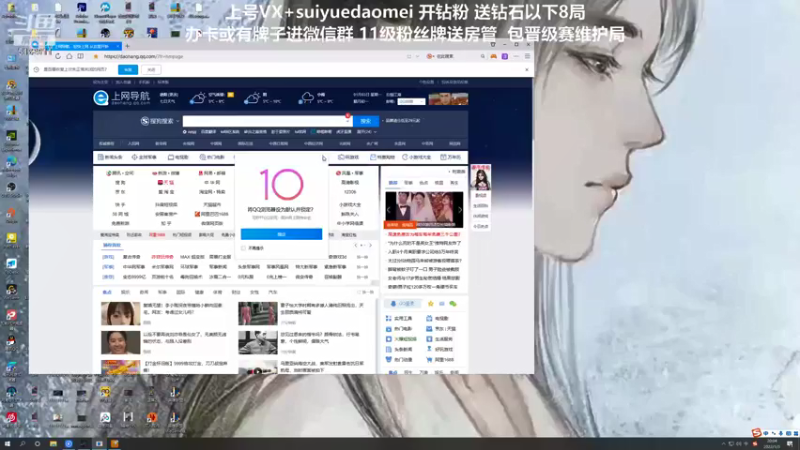Open the Windows Start menu
This screenshot has height=450, width=800.
(7, 444)
